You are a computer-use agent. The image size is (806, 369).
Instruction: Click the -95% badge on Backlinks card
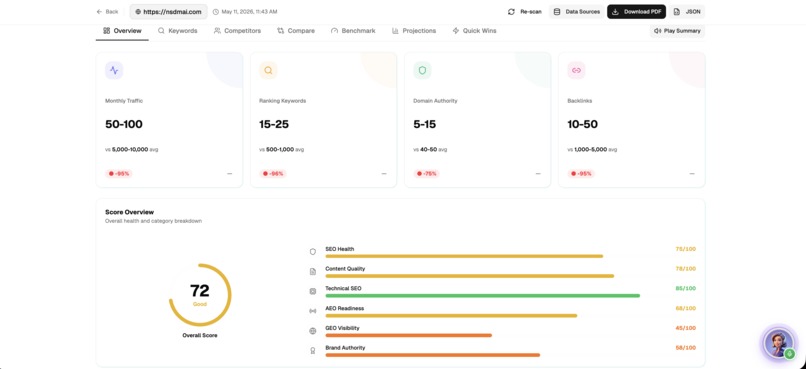pos(581,174)
